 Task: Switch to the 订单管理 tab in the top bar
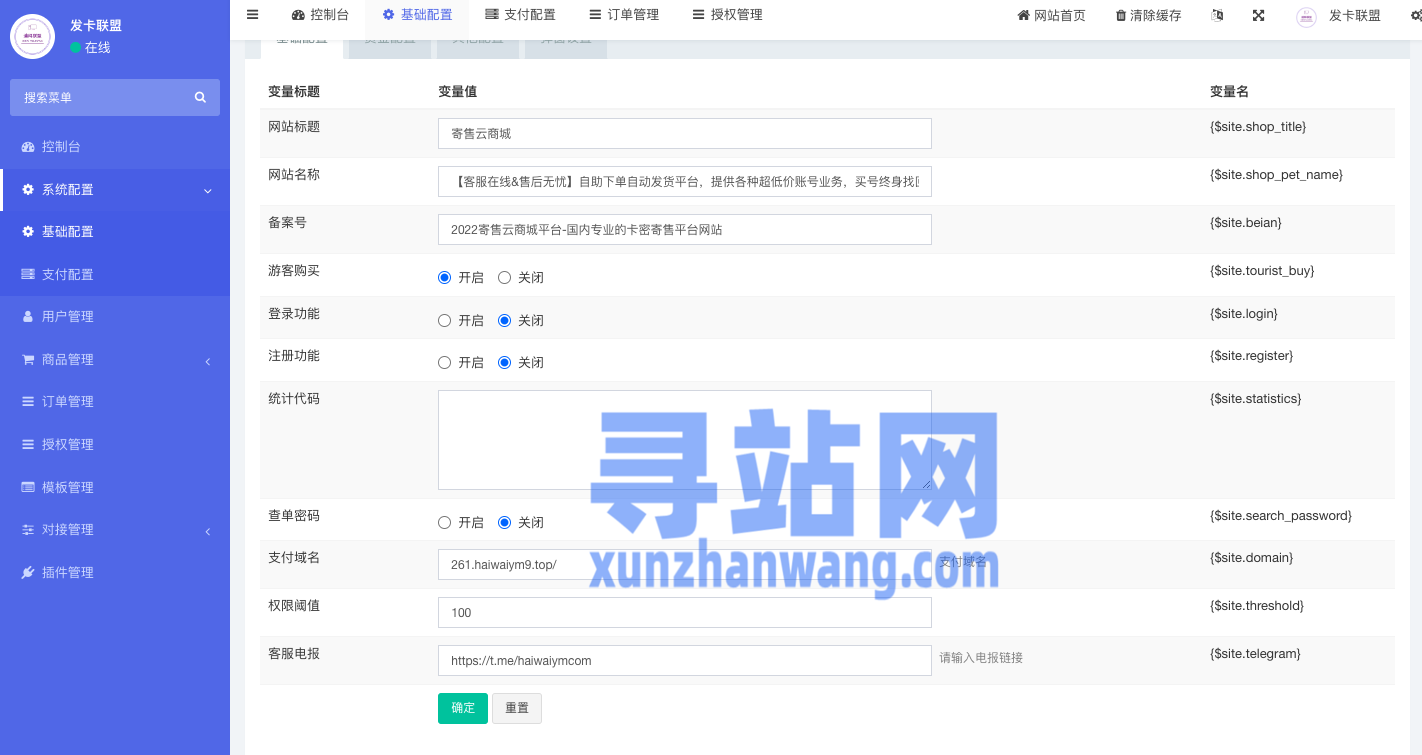pos(624,15)
